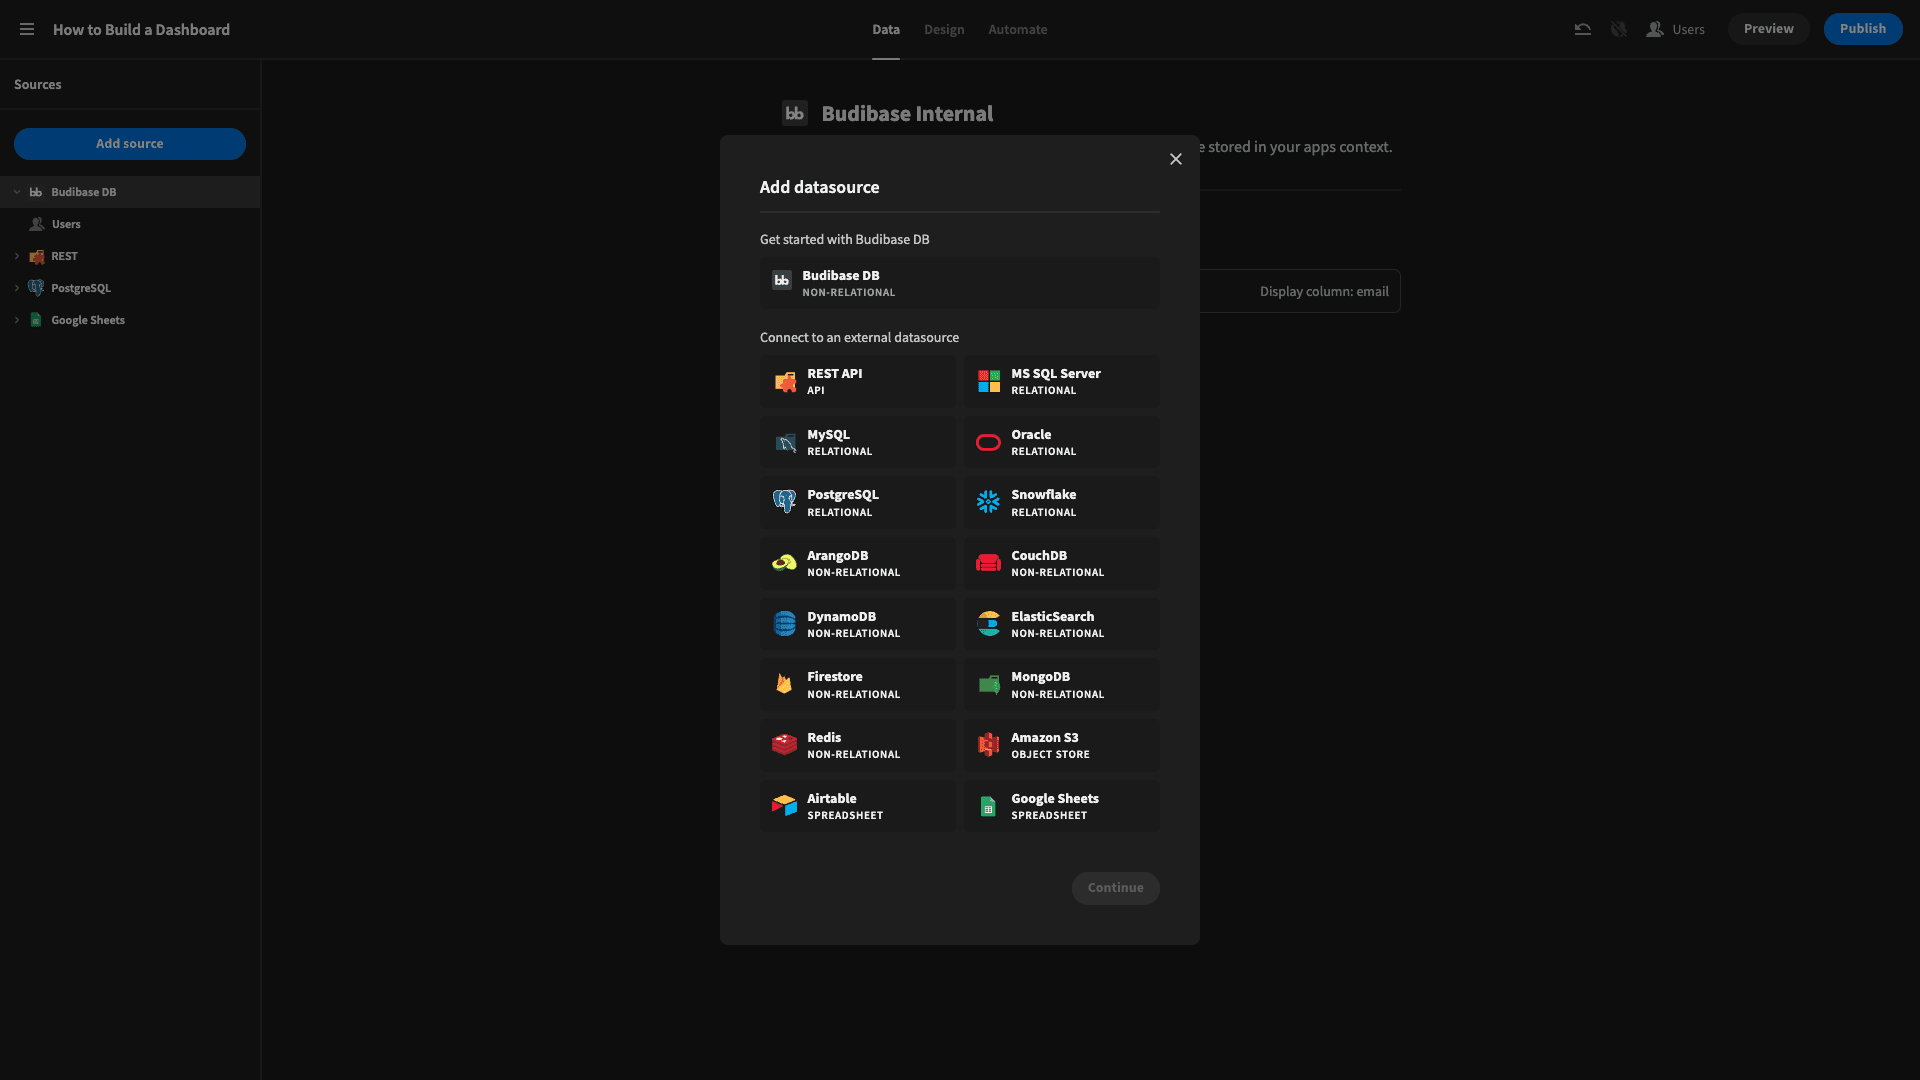Select the Airtable spreadsheet icon
This screenshot has height=1080, width=1920.
click(785, 806)
